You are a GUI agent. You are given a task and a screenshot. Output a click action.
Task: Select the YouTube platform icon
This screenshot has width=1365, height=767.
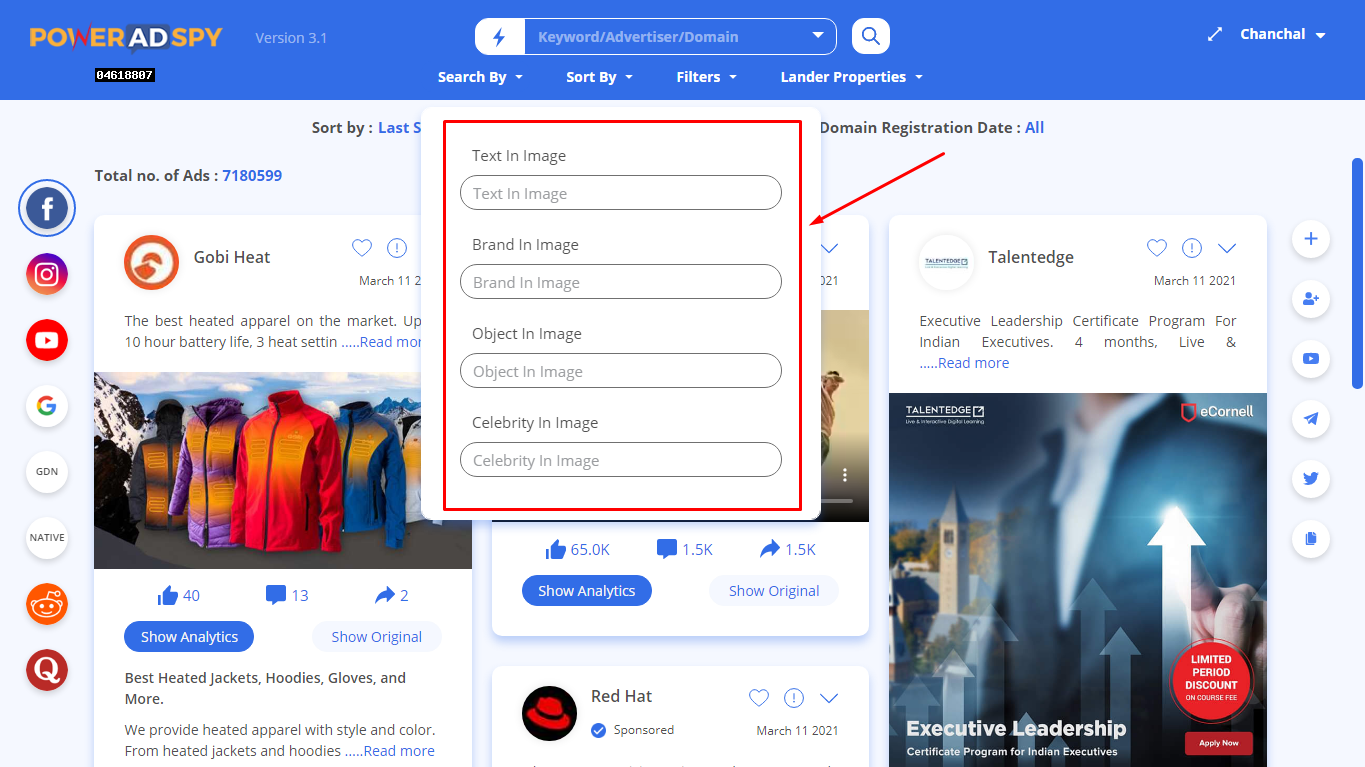[47, 340]
